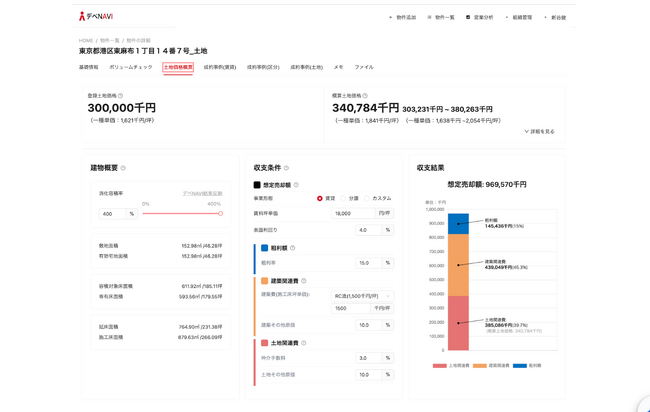Click help icon beside 建物概要 heading

[x=123, y=168]
